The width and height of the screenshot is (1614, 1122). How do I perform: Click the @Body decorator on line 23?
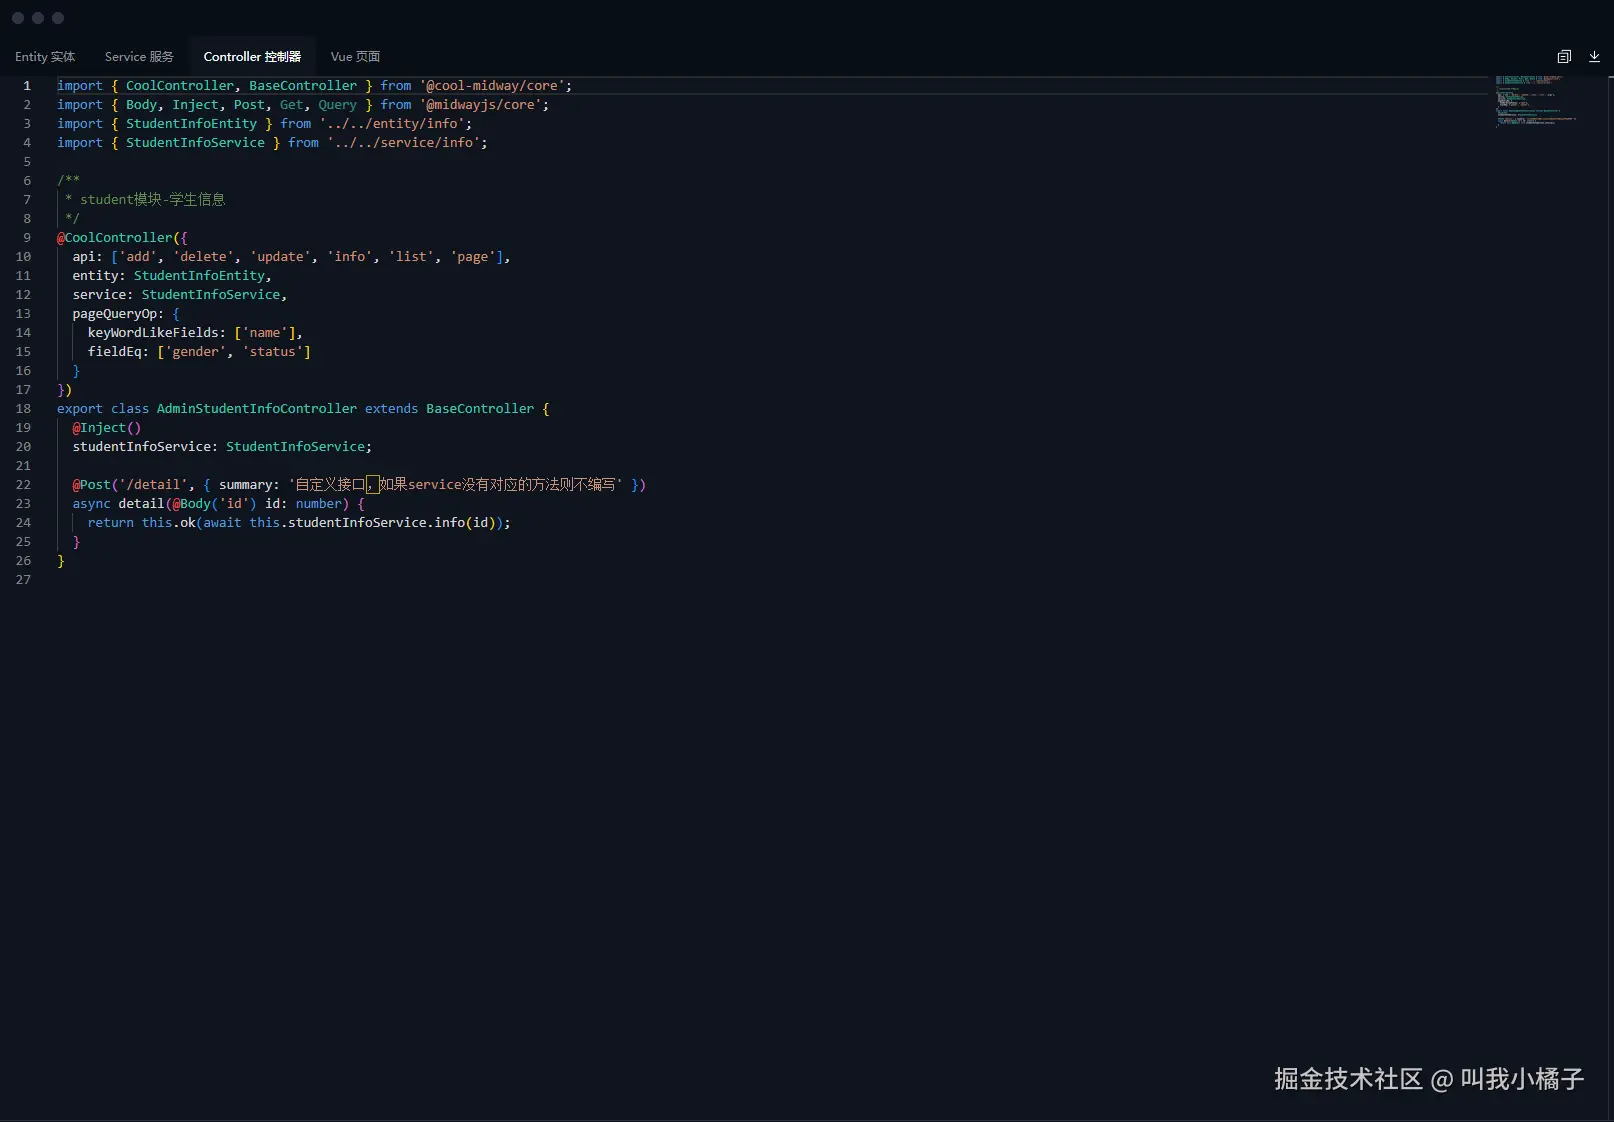(x=192, y=504)
